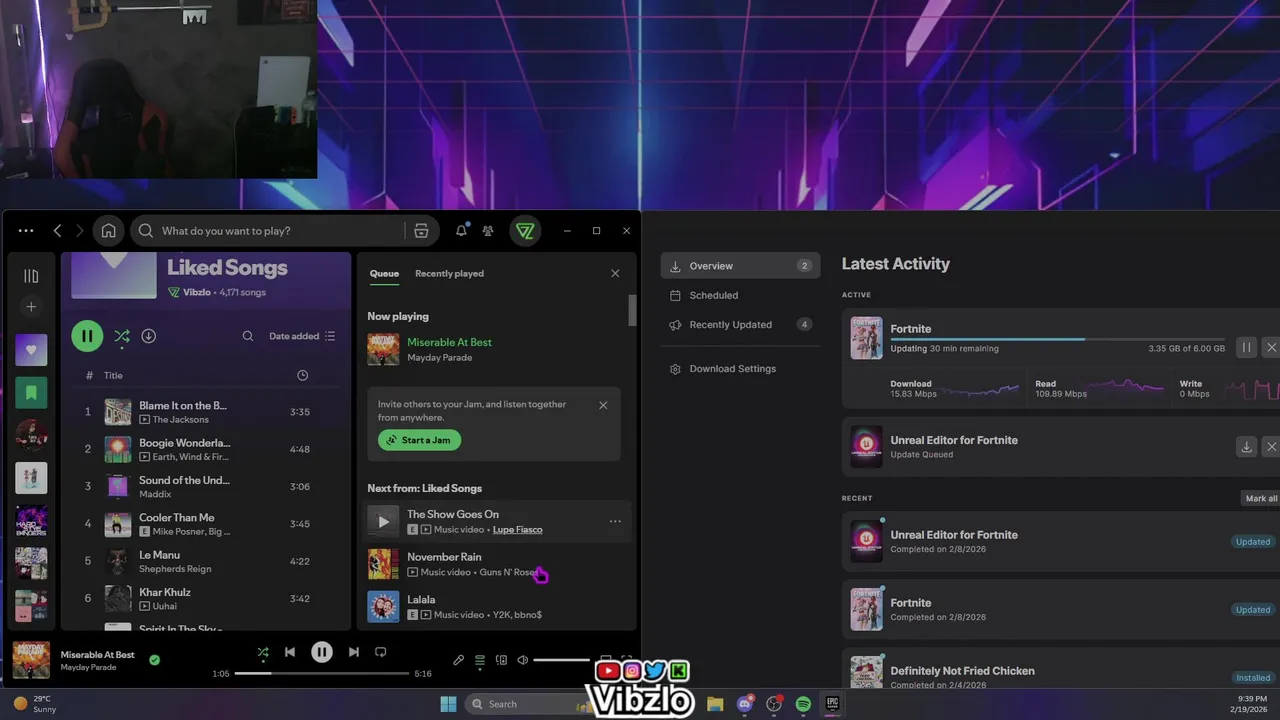Open Date added sort dropdown

[x=302, y=336]
